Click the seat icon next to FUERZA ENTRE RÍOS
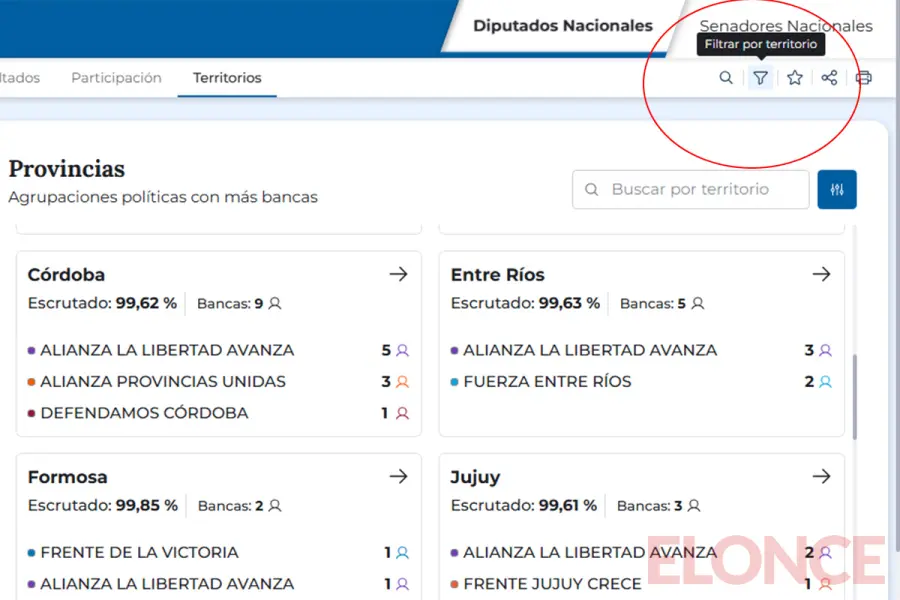The image size is (900, 600). click(x=825, y=382)
